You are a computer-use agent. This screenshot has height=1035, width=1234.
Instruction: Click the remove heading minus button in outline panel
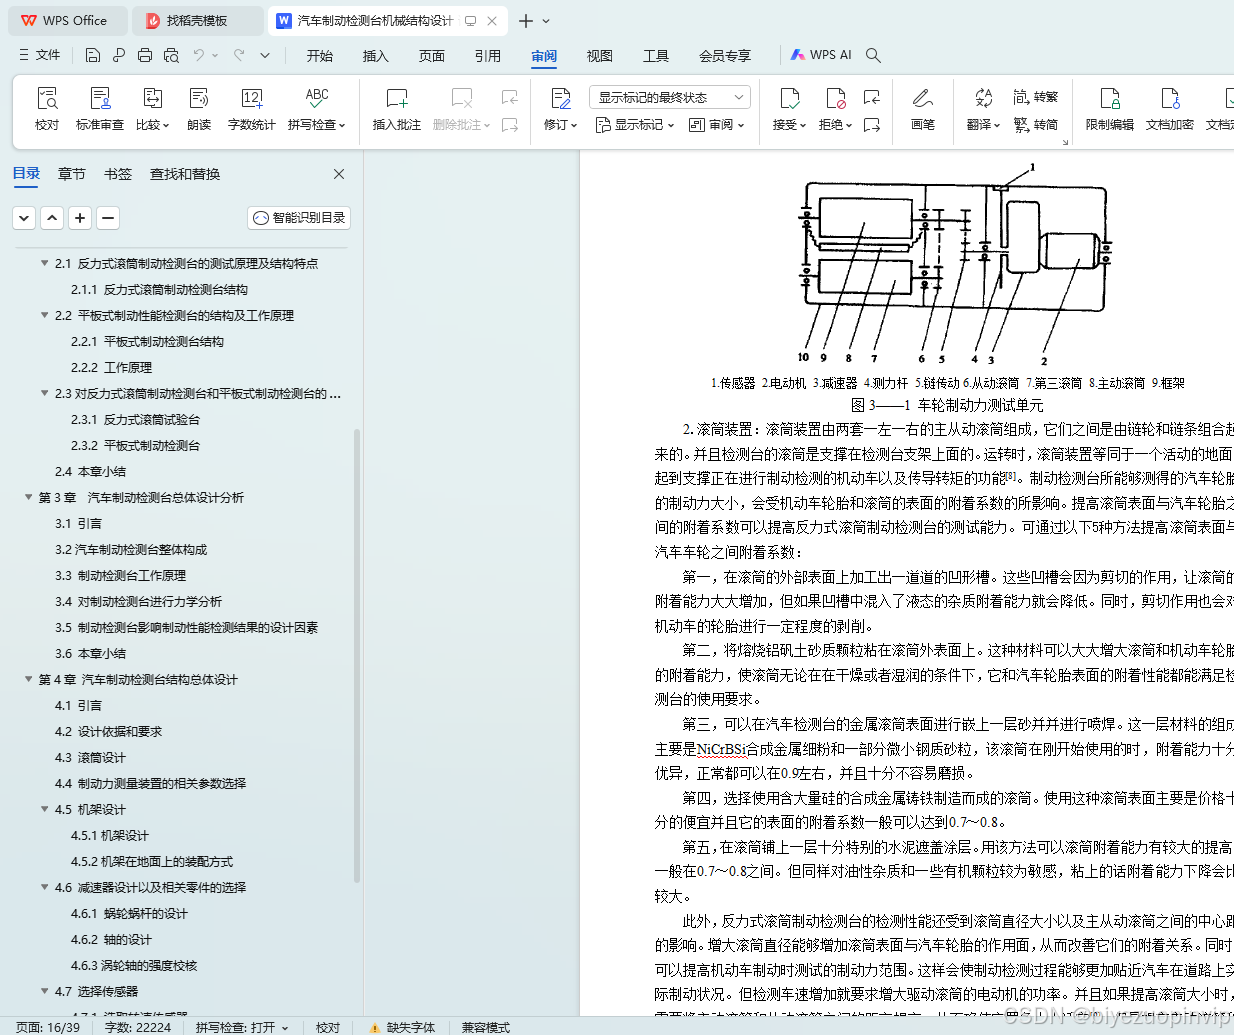[108, 217]
